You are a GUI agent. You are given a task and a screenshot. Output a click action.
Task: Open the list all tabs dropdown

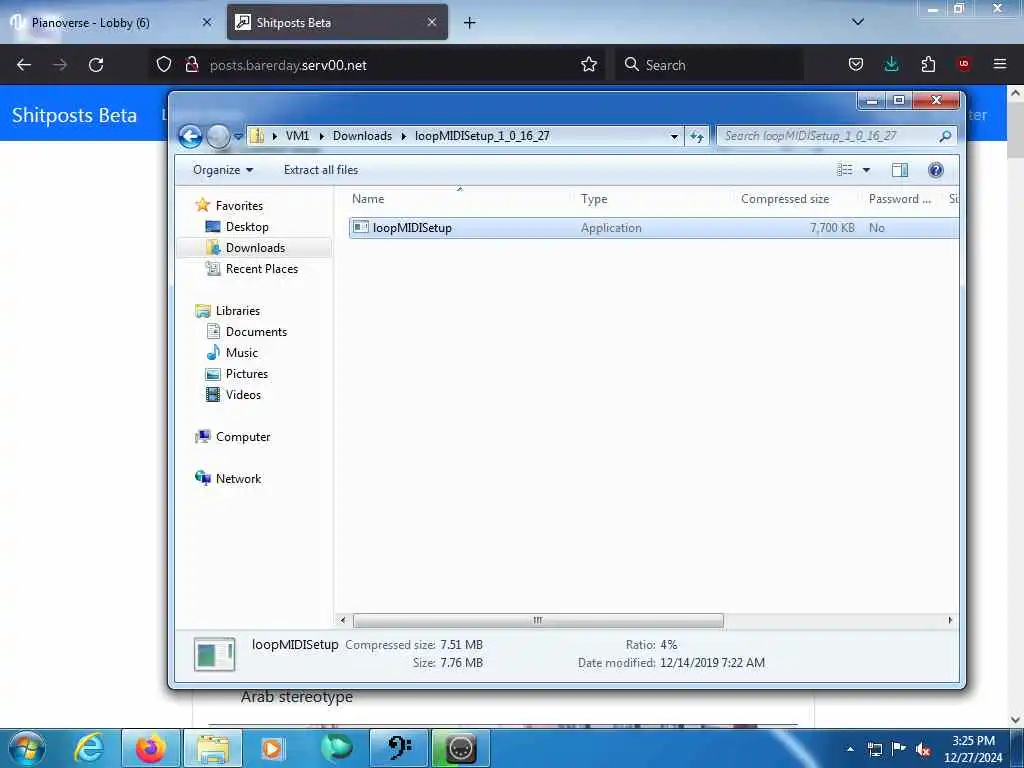pos(858,22)
